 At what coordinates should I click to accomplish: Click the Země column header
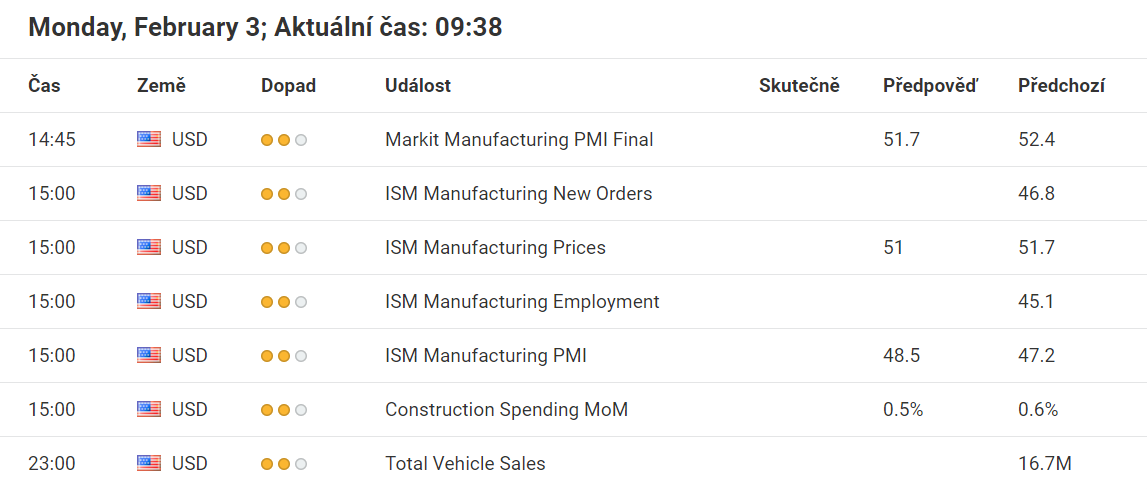(162, 86)
